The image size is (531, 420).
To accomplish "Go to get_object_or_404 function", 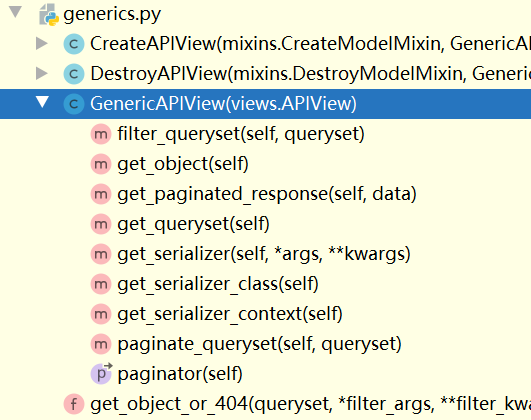I will click(310, 404).
